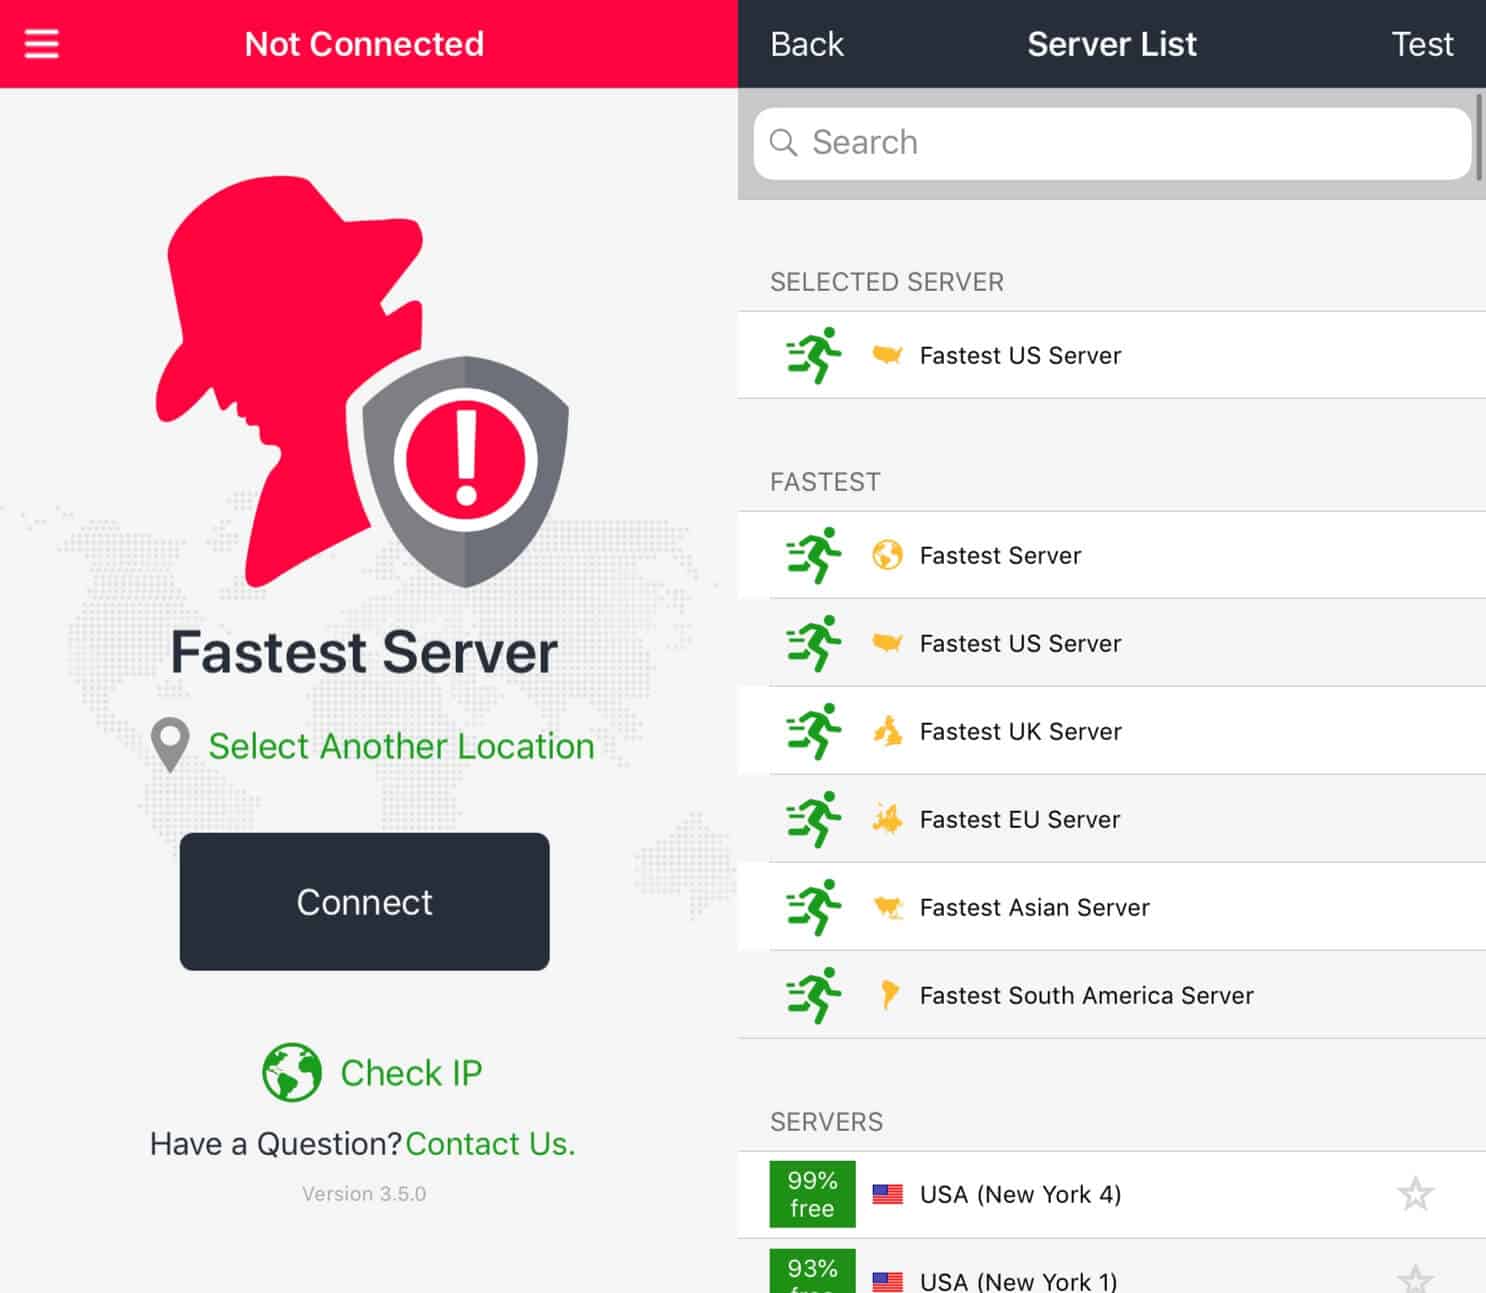Click the warning shield status icon
The width and height of the screenshot is (1486, 1293).
point(465,471)
